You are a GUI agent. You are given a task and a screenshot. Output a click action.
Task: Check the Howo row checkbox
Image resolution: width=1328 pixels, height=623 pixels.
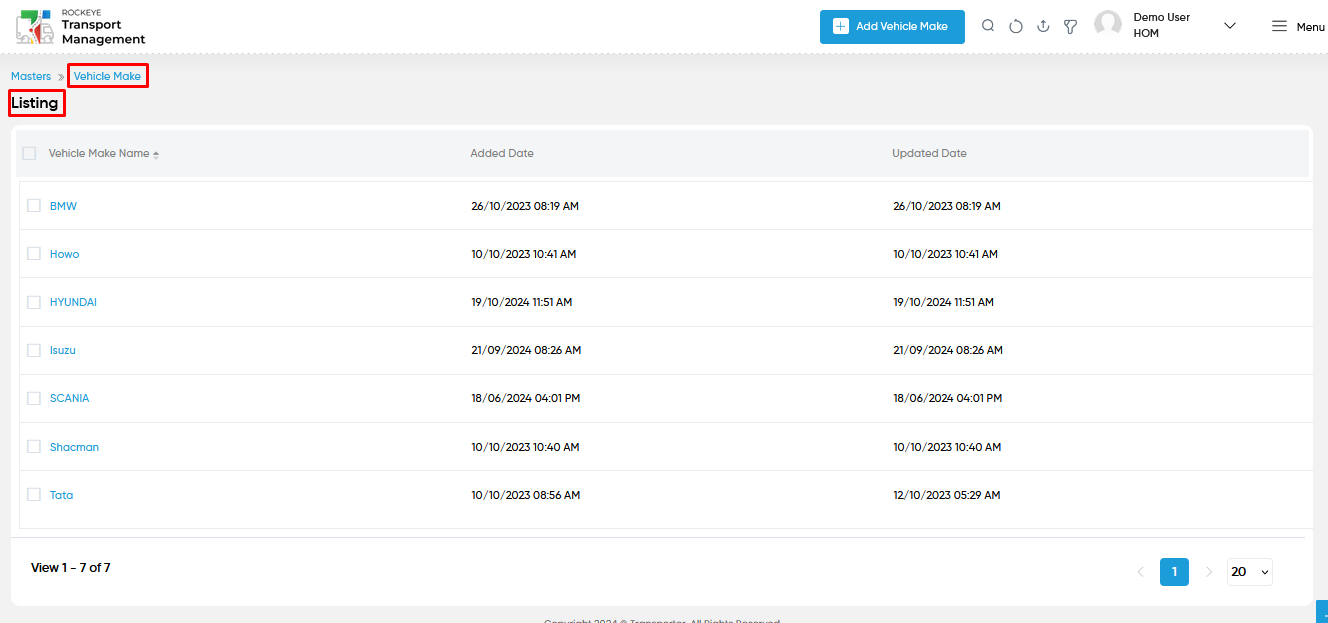pos(33,254)
